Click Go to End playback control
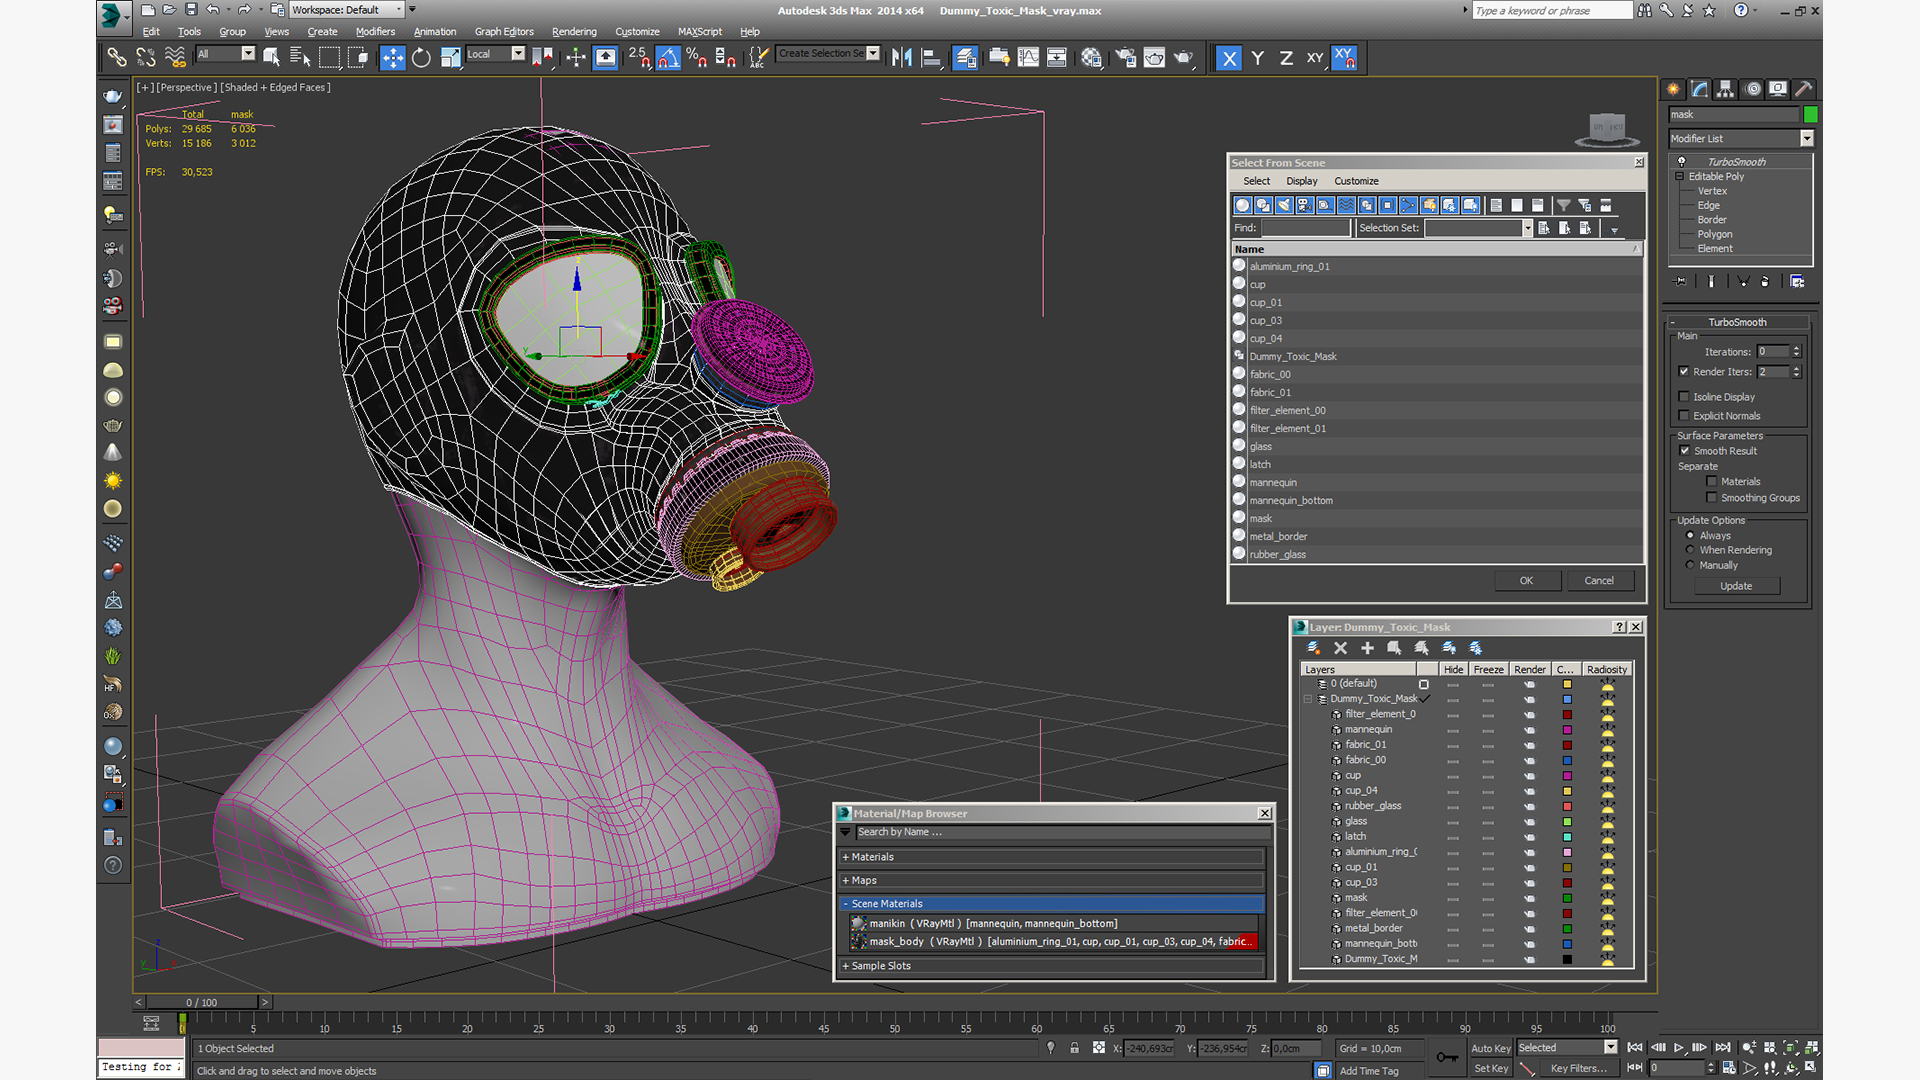The image size is (1920, 1080). tap(1722, 1047)
